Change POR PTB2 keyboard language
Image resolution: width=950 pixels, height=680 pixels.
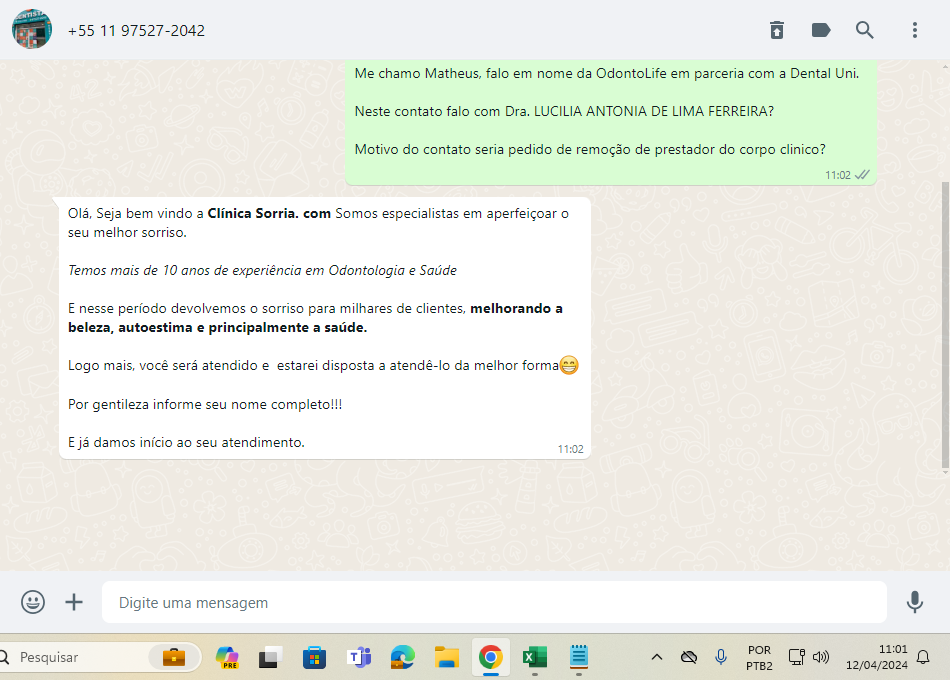759,658
